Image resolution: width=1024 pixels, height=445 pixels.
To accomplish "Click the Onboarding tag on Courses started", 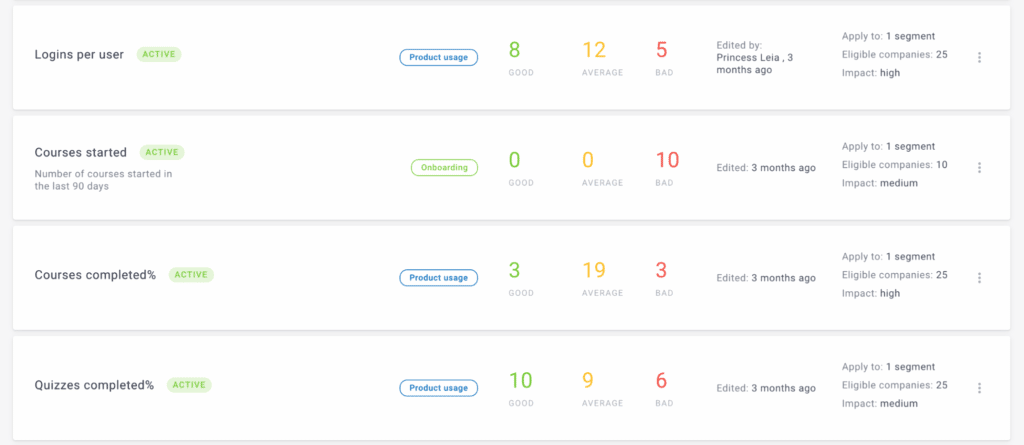I will tap(444, 168).
